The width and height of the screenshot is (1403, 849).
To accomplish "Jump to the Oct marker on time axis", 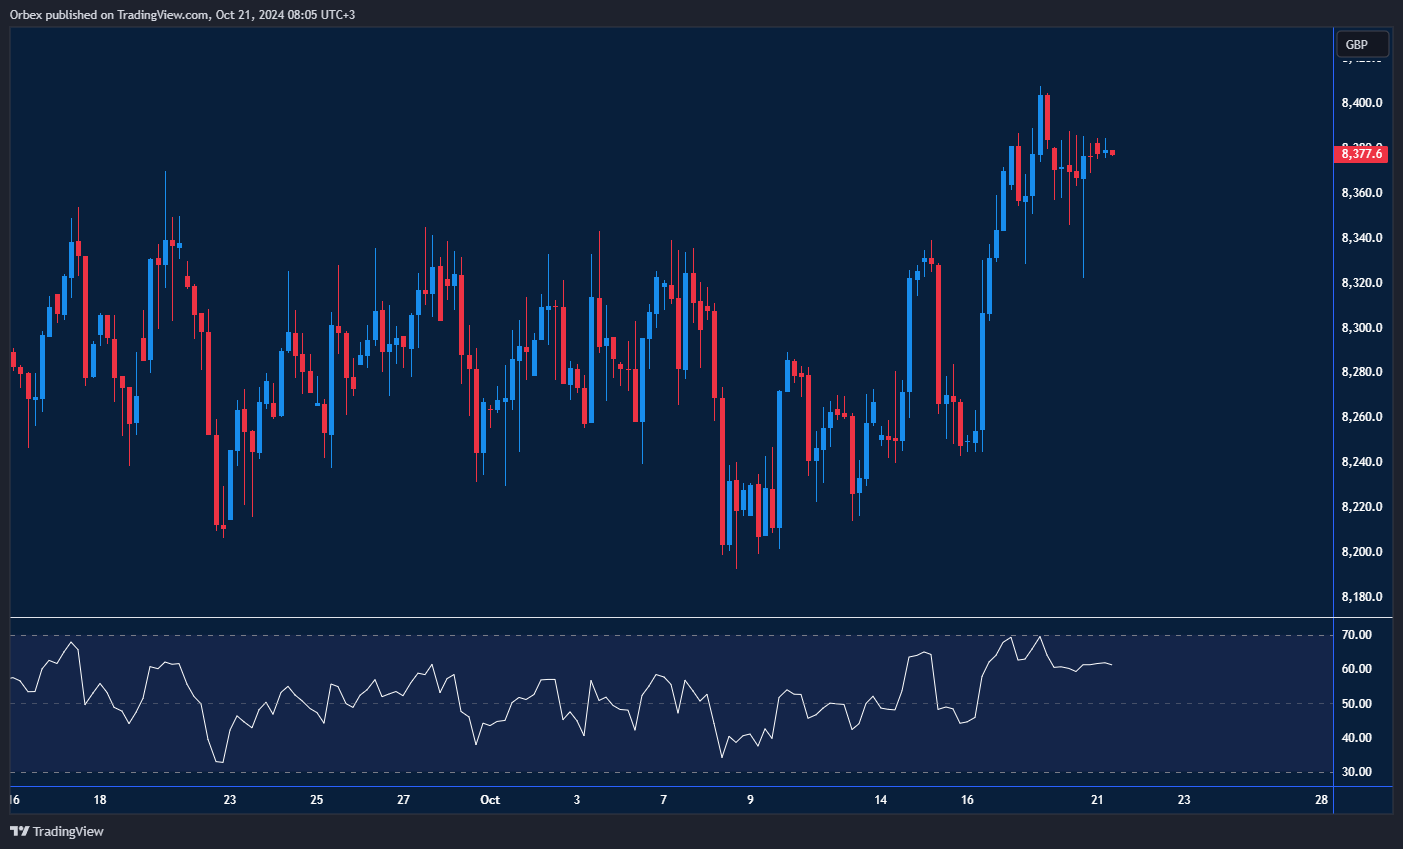I will pos(490,800).
